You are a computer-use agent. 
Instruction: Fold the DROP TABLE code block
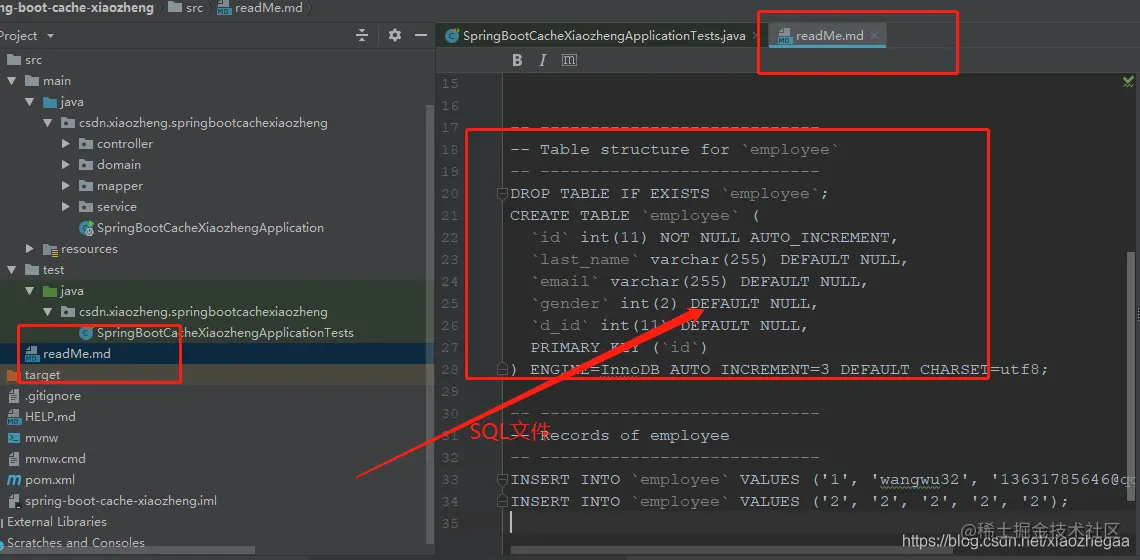(502, 193)
